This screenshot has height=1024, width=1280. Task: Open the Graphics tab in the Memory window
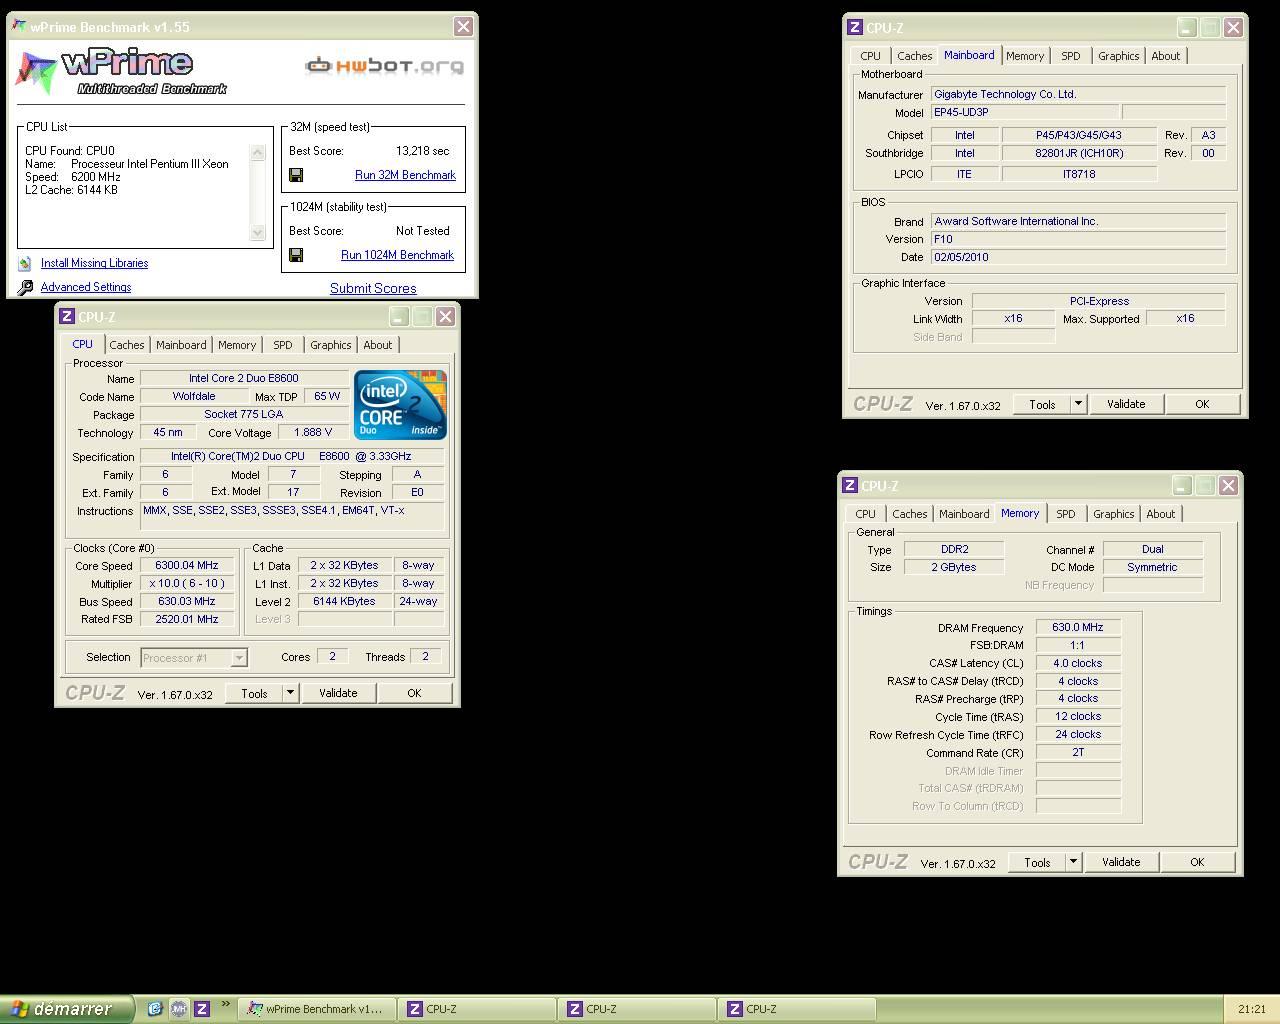(x=1114, y=514)
